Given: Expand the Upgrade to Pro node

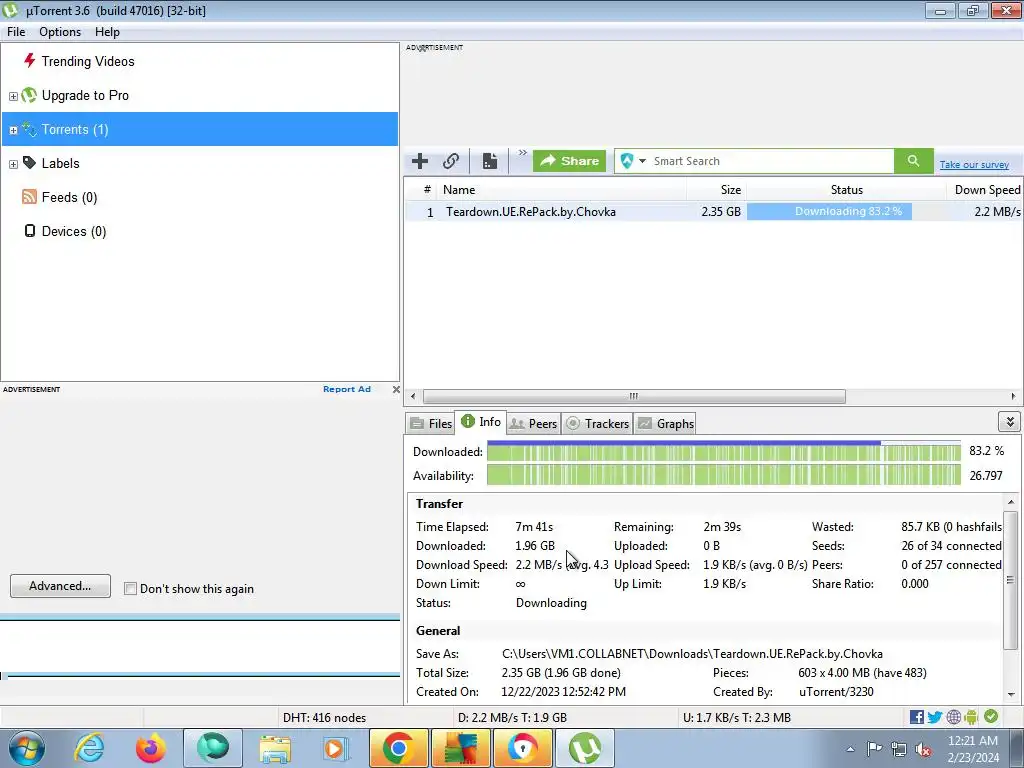Looking at the screenshot, I should 13,97.
